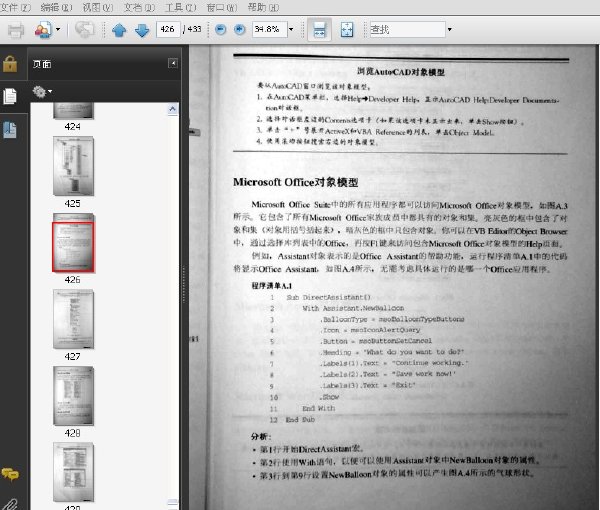Click code line 'End Sub'
The image size is (600, 510).
point(300,420)
